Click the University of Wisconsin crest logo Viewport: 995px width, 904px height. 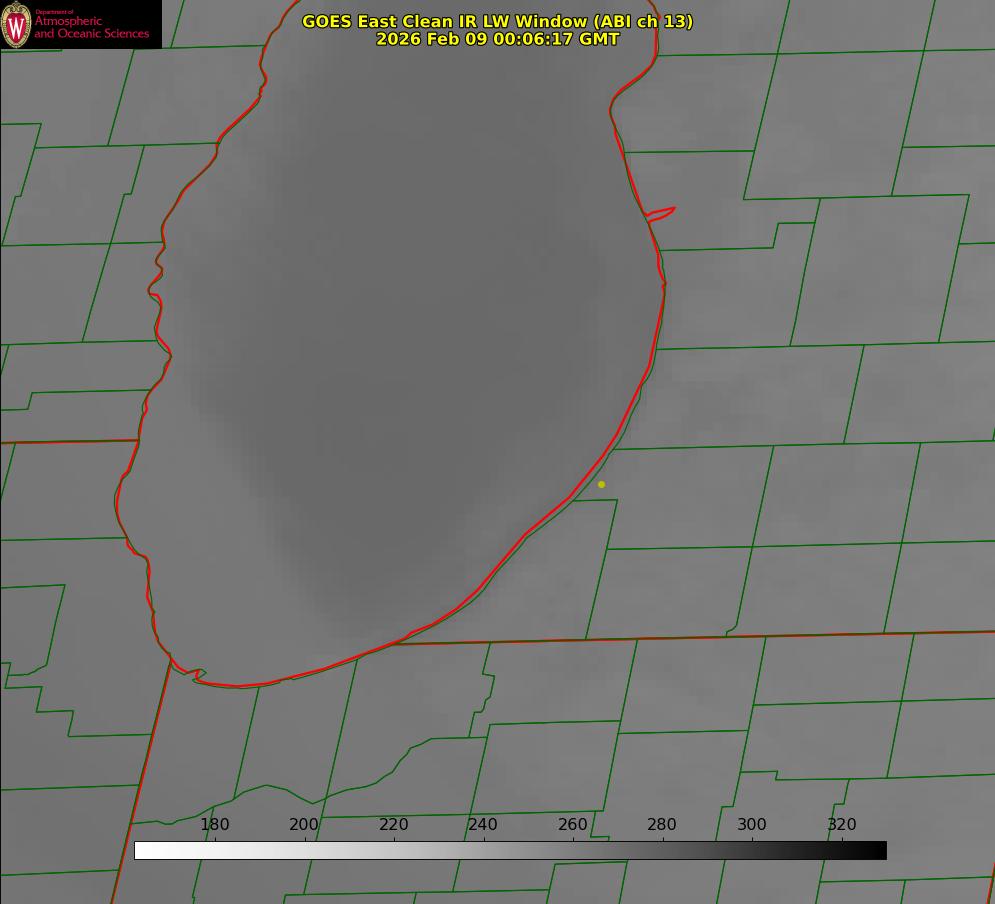(x=16, y=24)
